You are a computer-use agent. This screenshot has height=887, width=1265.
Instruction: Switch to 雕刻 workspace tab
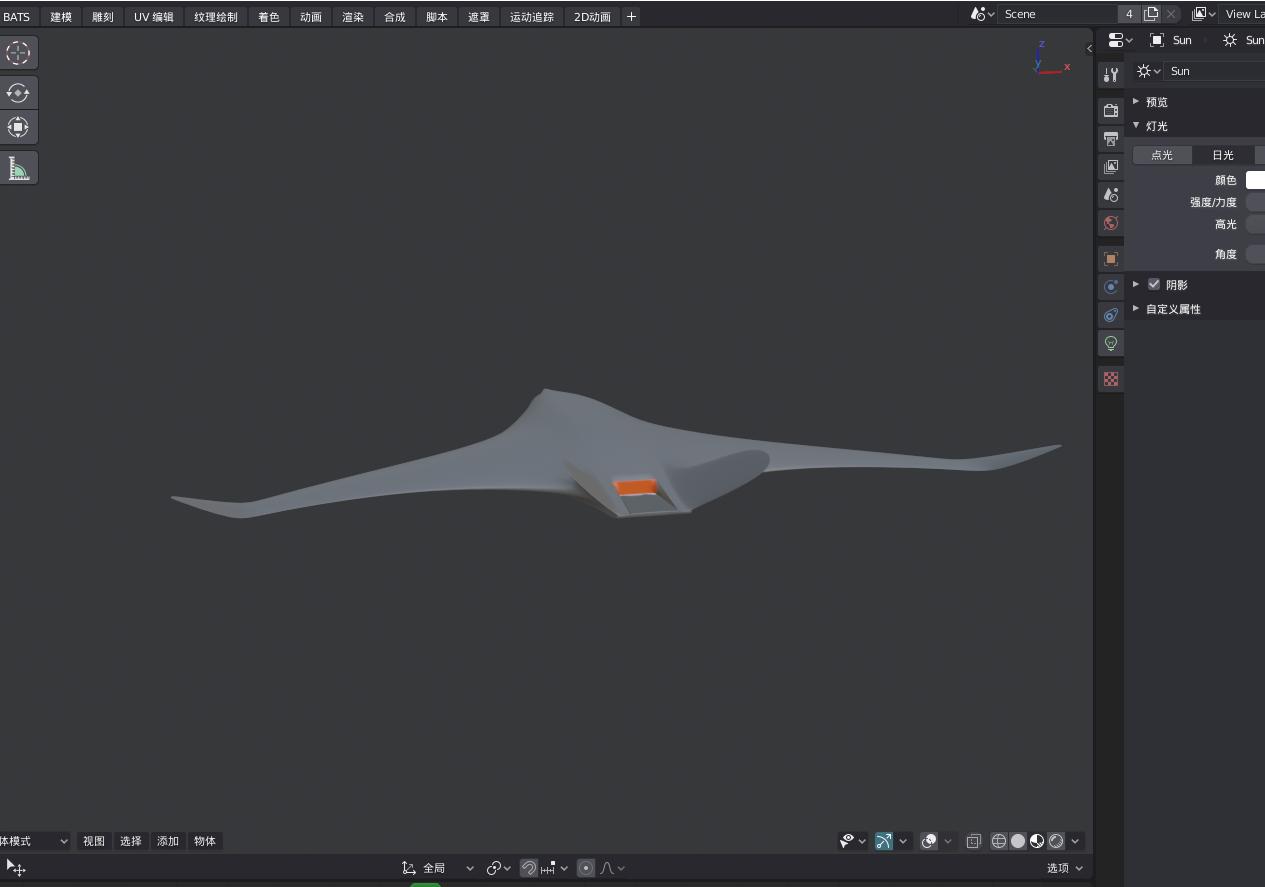click(102, 17)
